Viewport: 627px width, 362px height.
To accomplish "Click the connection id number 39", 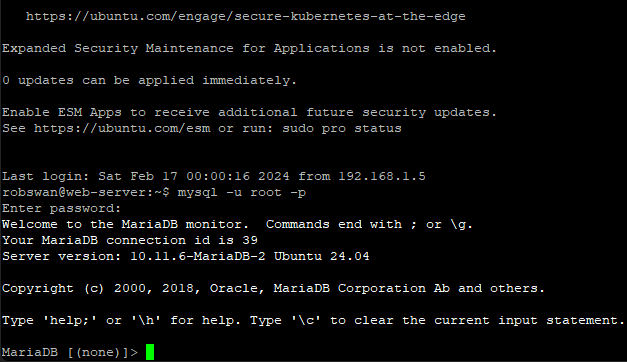I will point(250,240).
